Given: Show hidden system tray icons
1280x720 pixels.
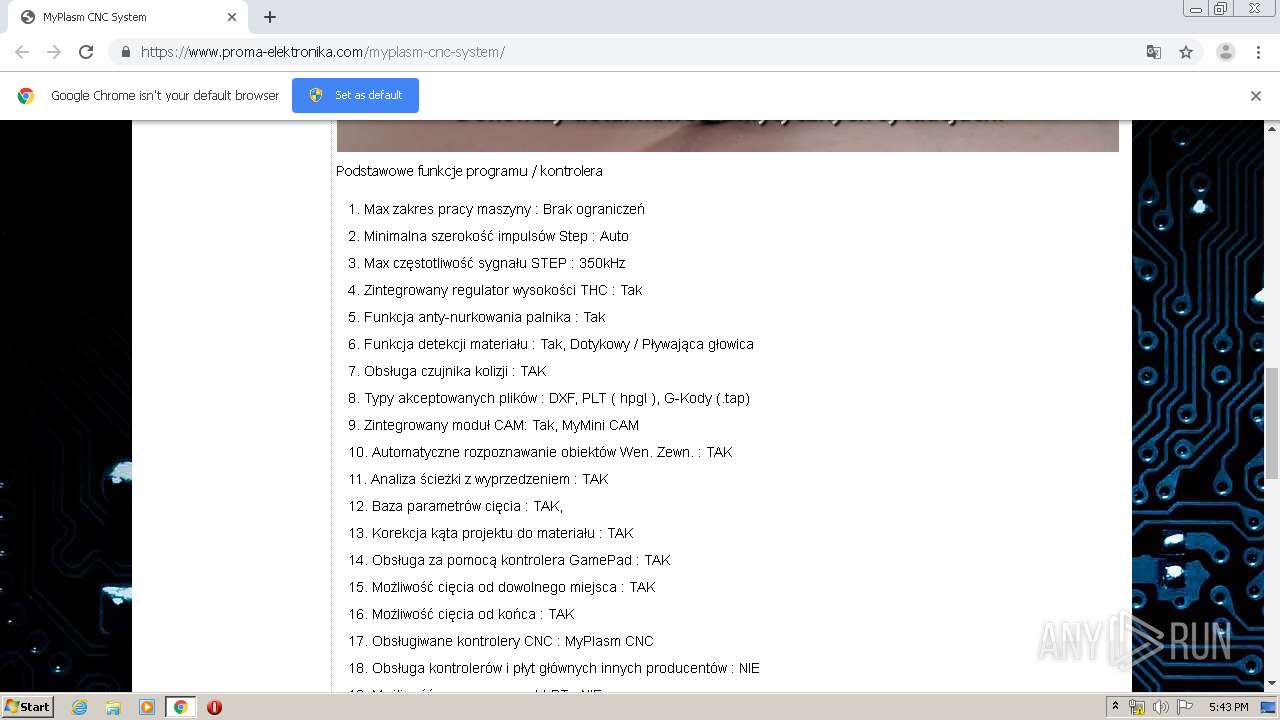Looking at the screenshot, I should tap(1115, 707).
